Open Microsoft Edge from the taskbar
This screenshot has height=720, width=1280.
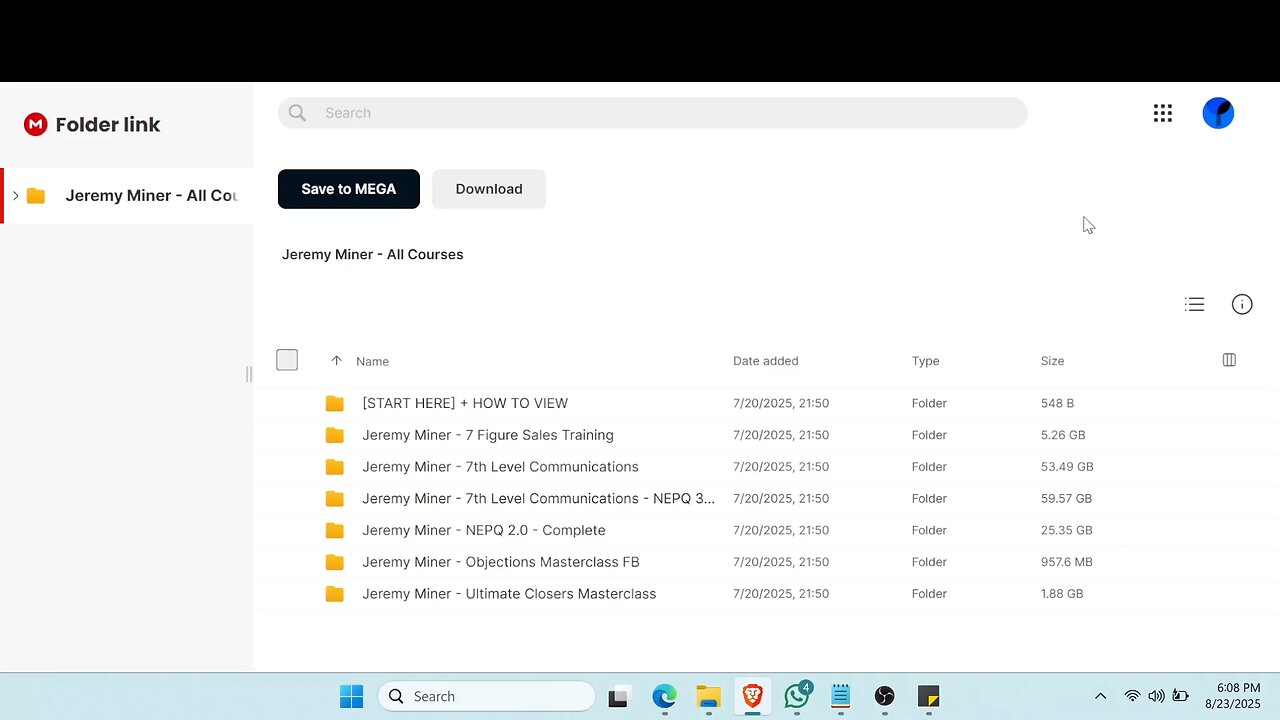(x=664, y=696)
